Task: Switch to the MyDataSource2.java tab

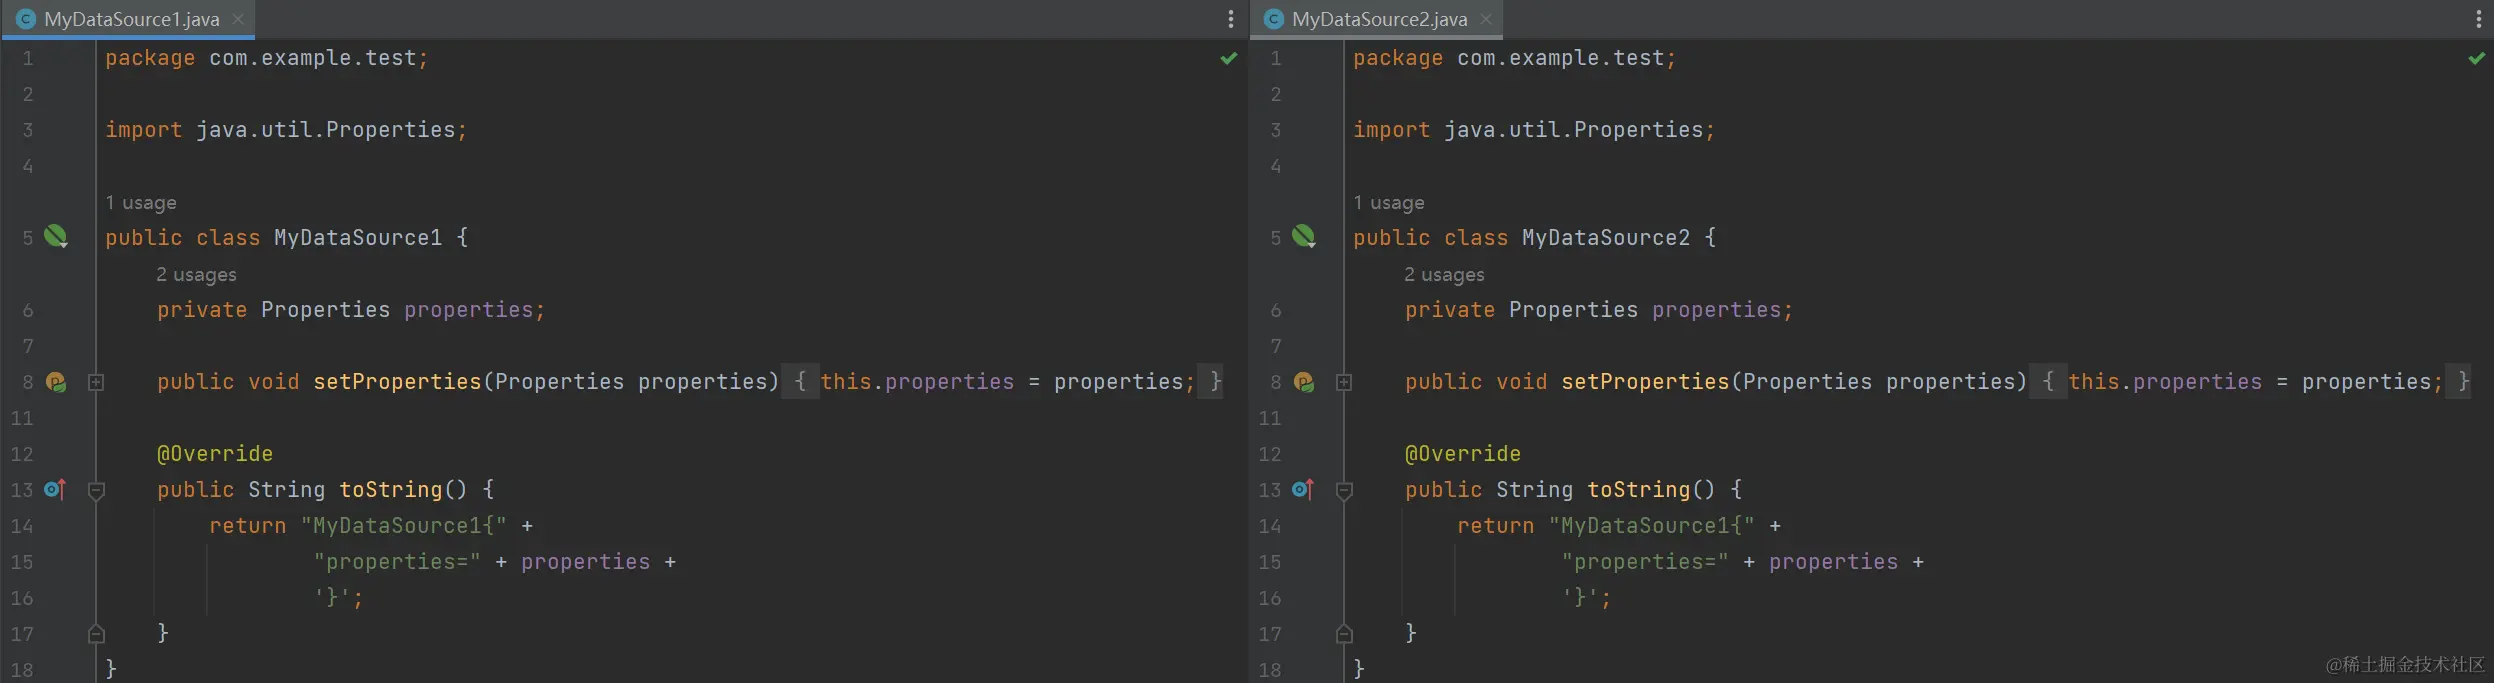Action: tap(1379, 19)
